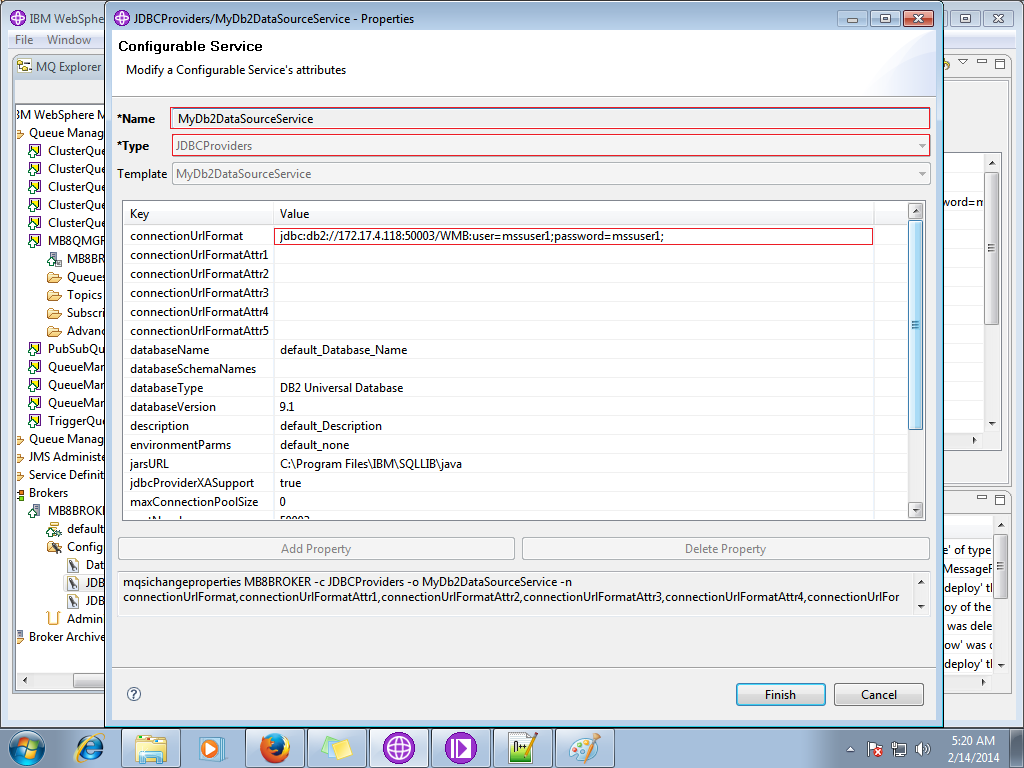Collapse the Brokers tree node
This screenshot has height=768, width=1024.
pyautogui.click(x=20, y=494)
